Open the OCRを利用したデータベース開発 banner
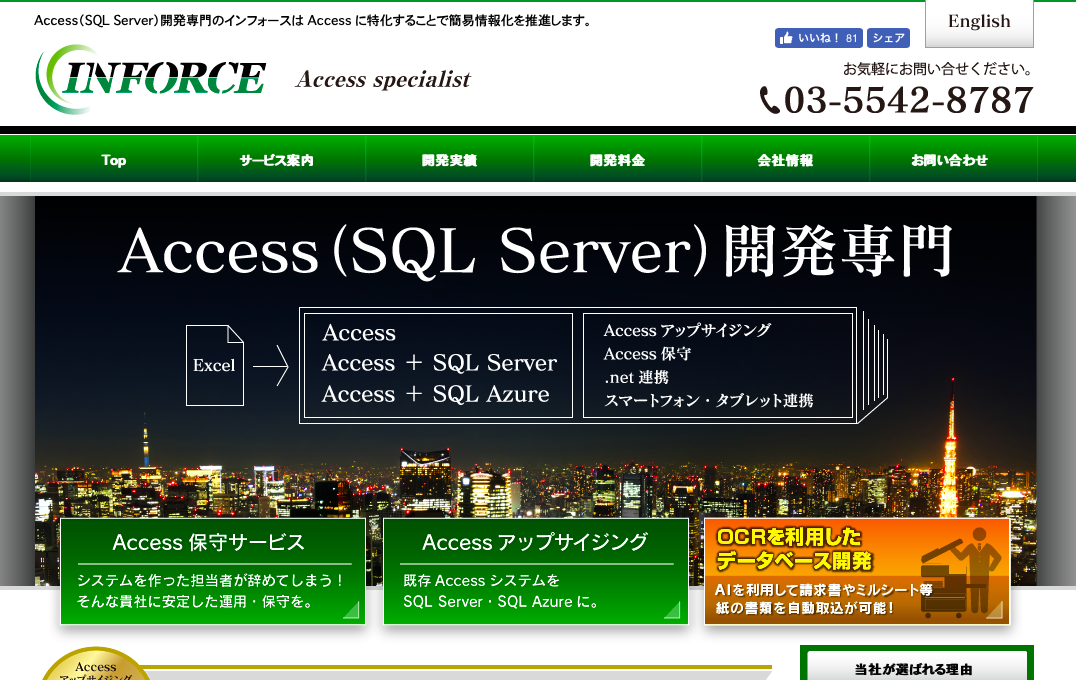The height and width of the screenshot is (680, 1076). pyautogui.click(x=857, y=571)
